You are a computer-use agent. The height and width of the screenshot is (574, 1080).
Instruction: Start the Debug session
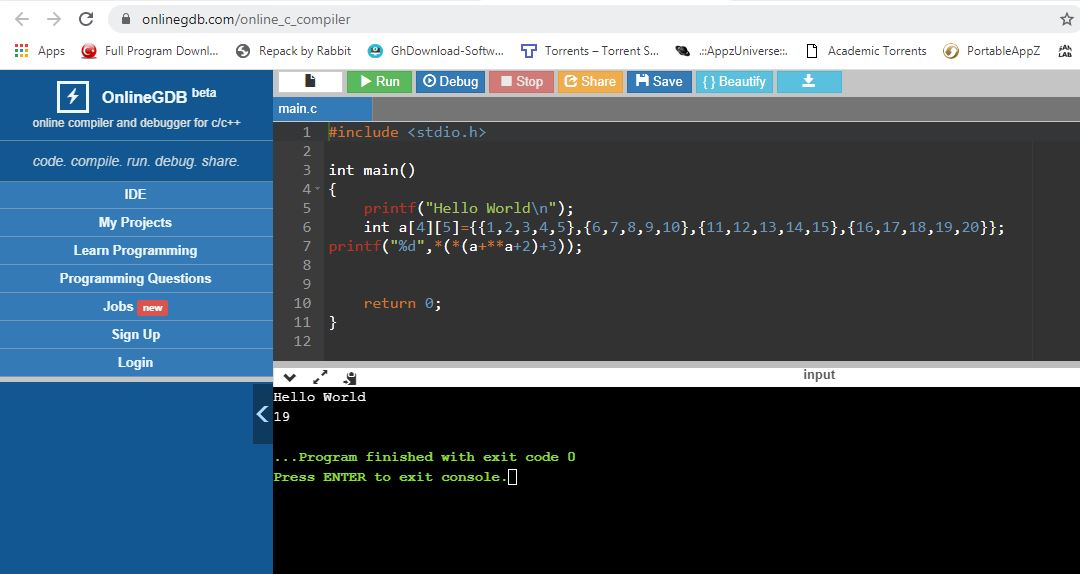450,81
